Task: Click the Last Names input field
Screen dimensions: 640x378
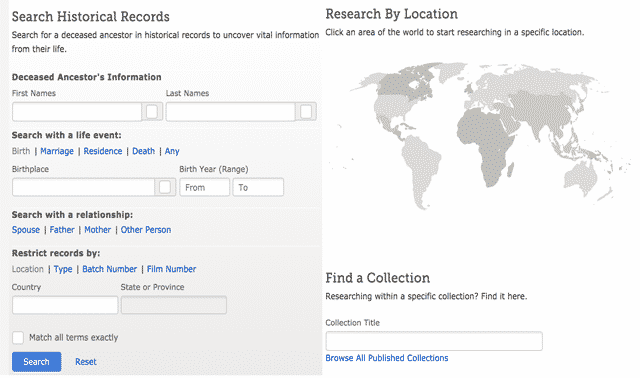Action: [x=231, y=111]
